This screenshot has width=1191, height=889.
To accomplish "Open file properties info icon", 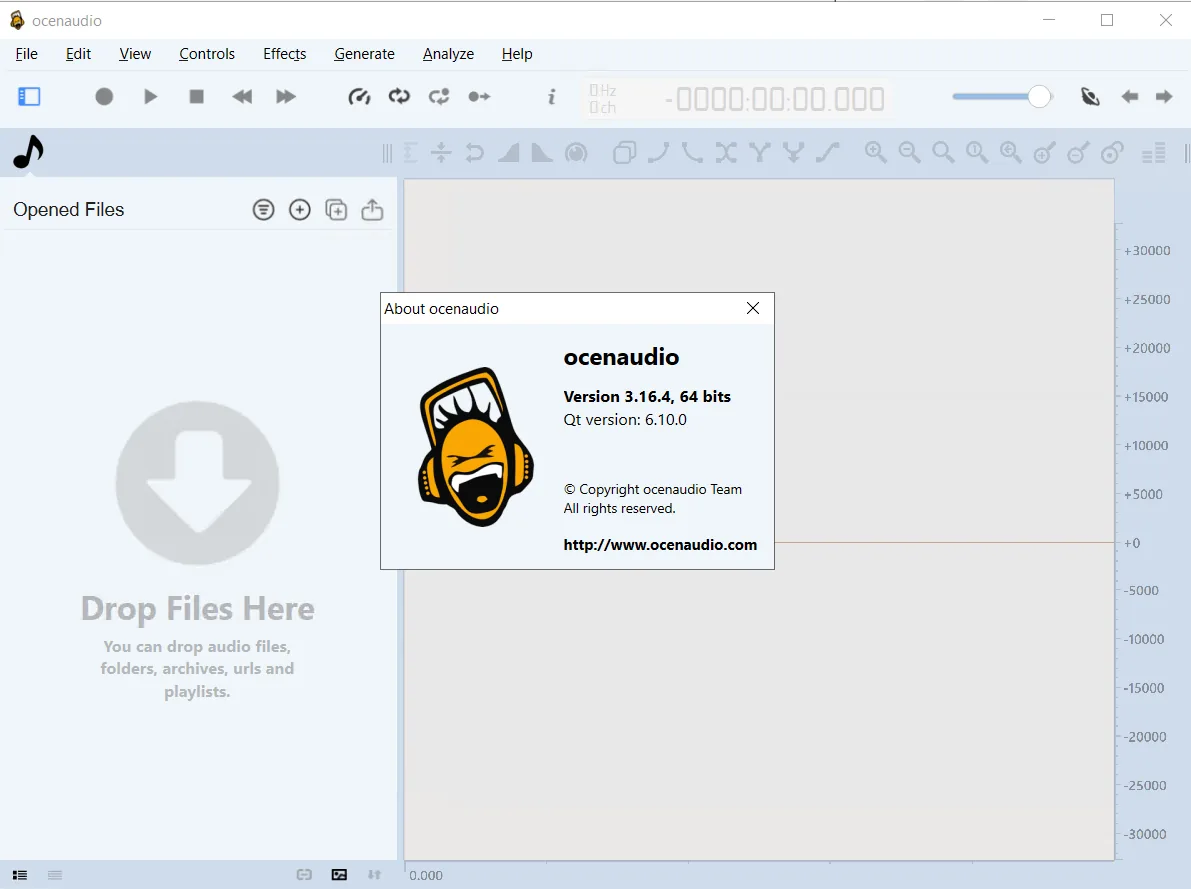I will (x=551, y=96).
